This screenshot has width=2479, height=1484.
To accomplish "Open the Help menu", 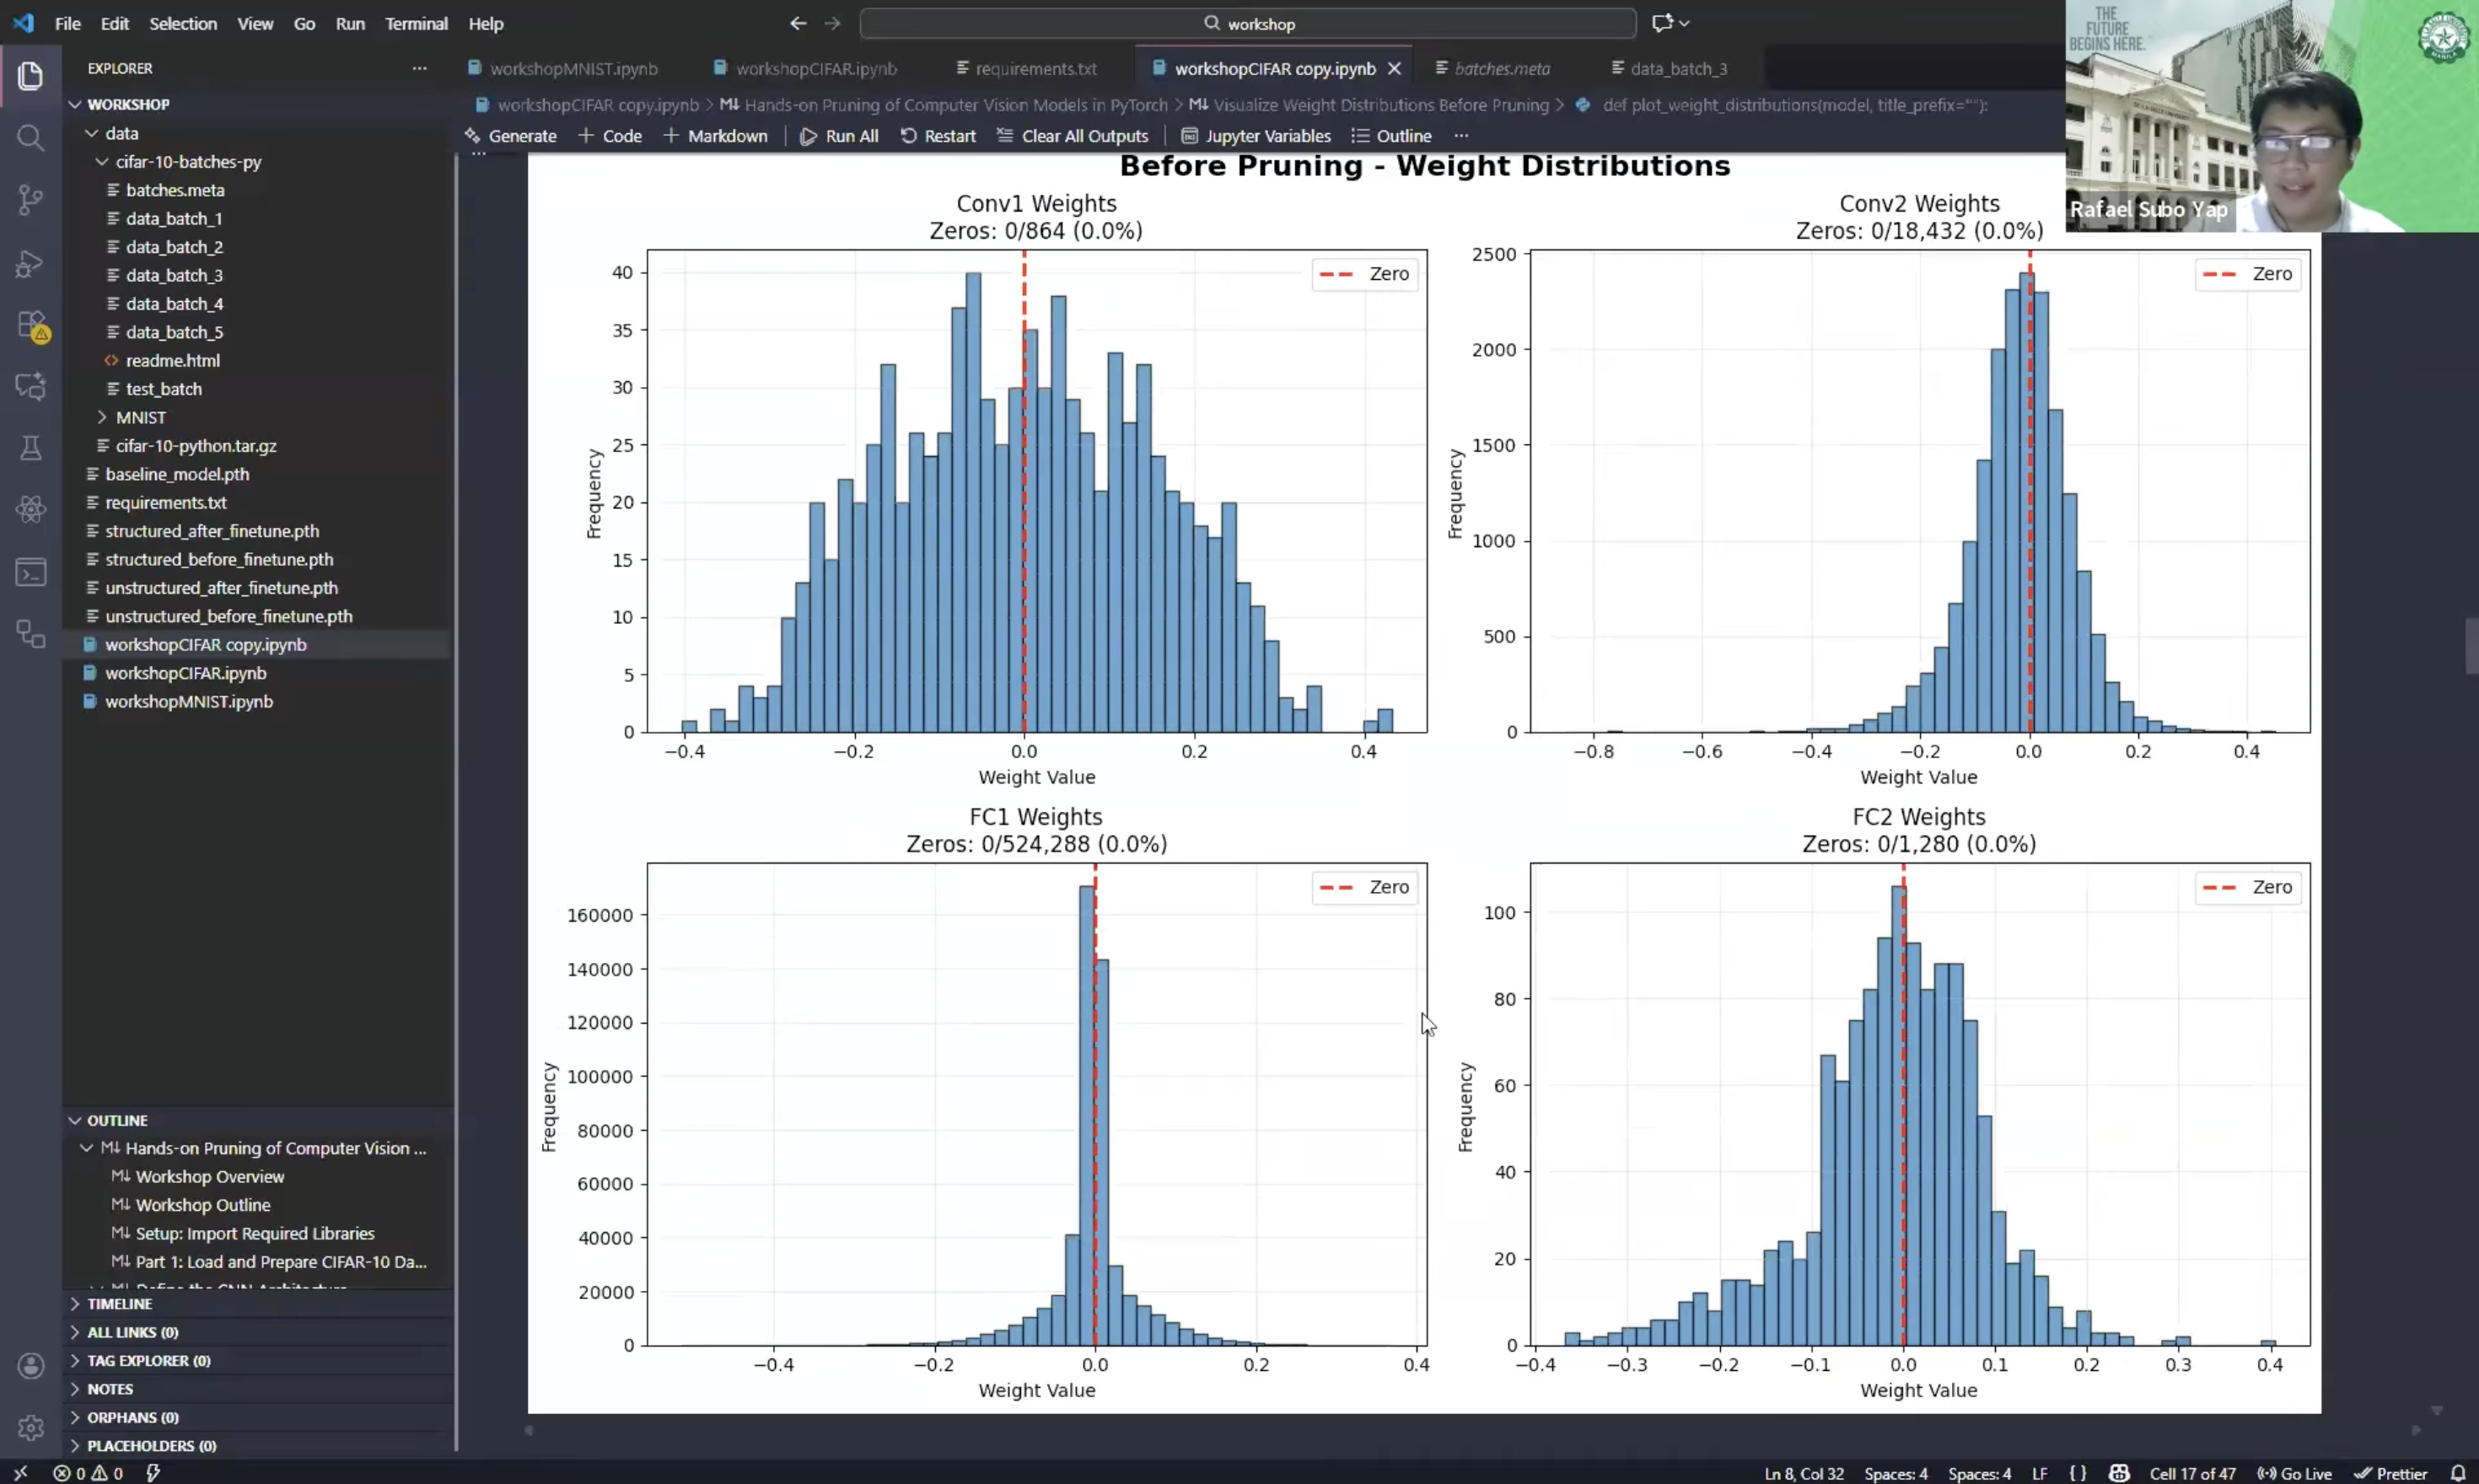I will pos(486,23).
